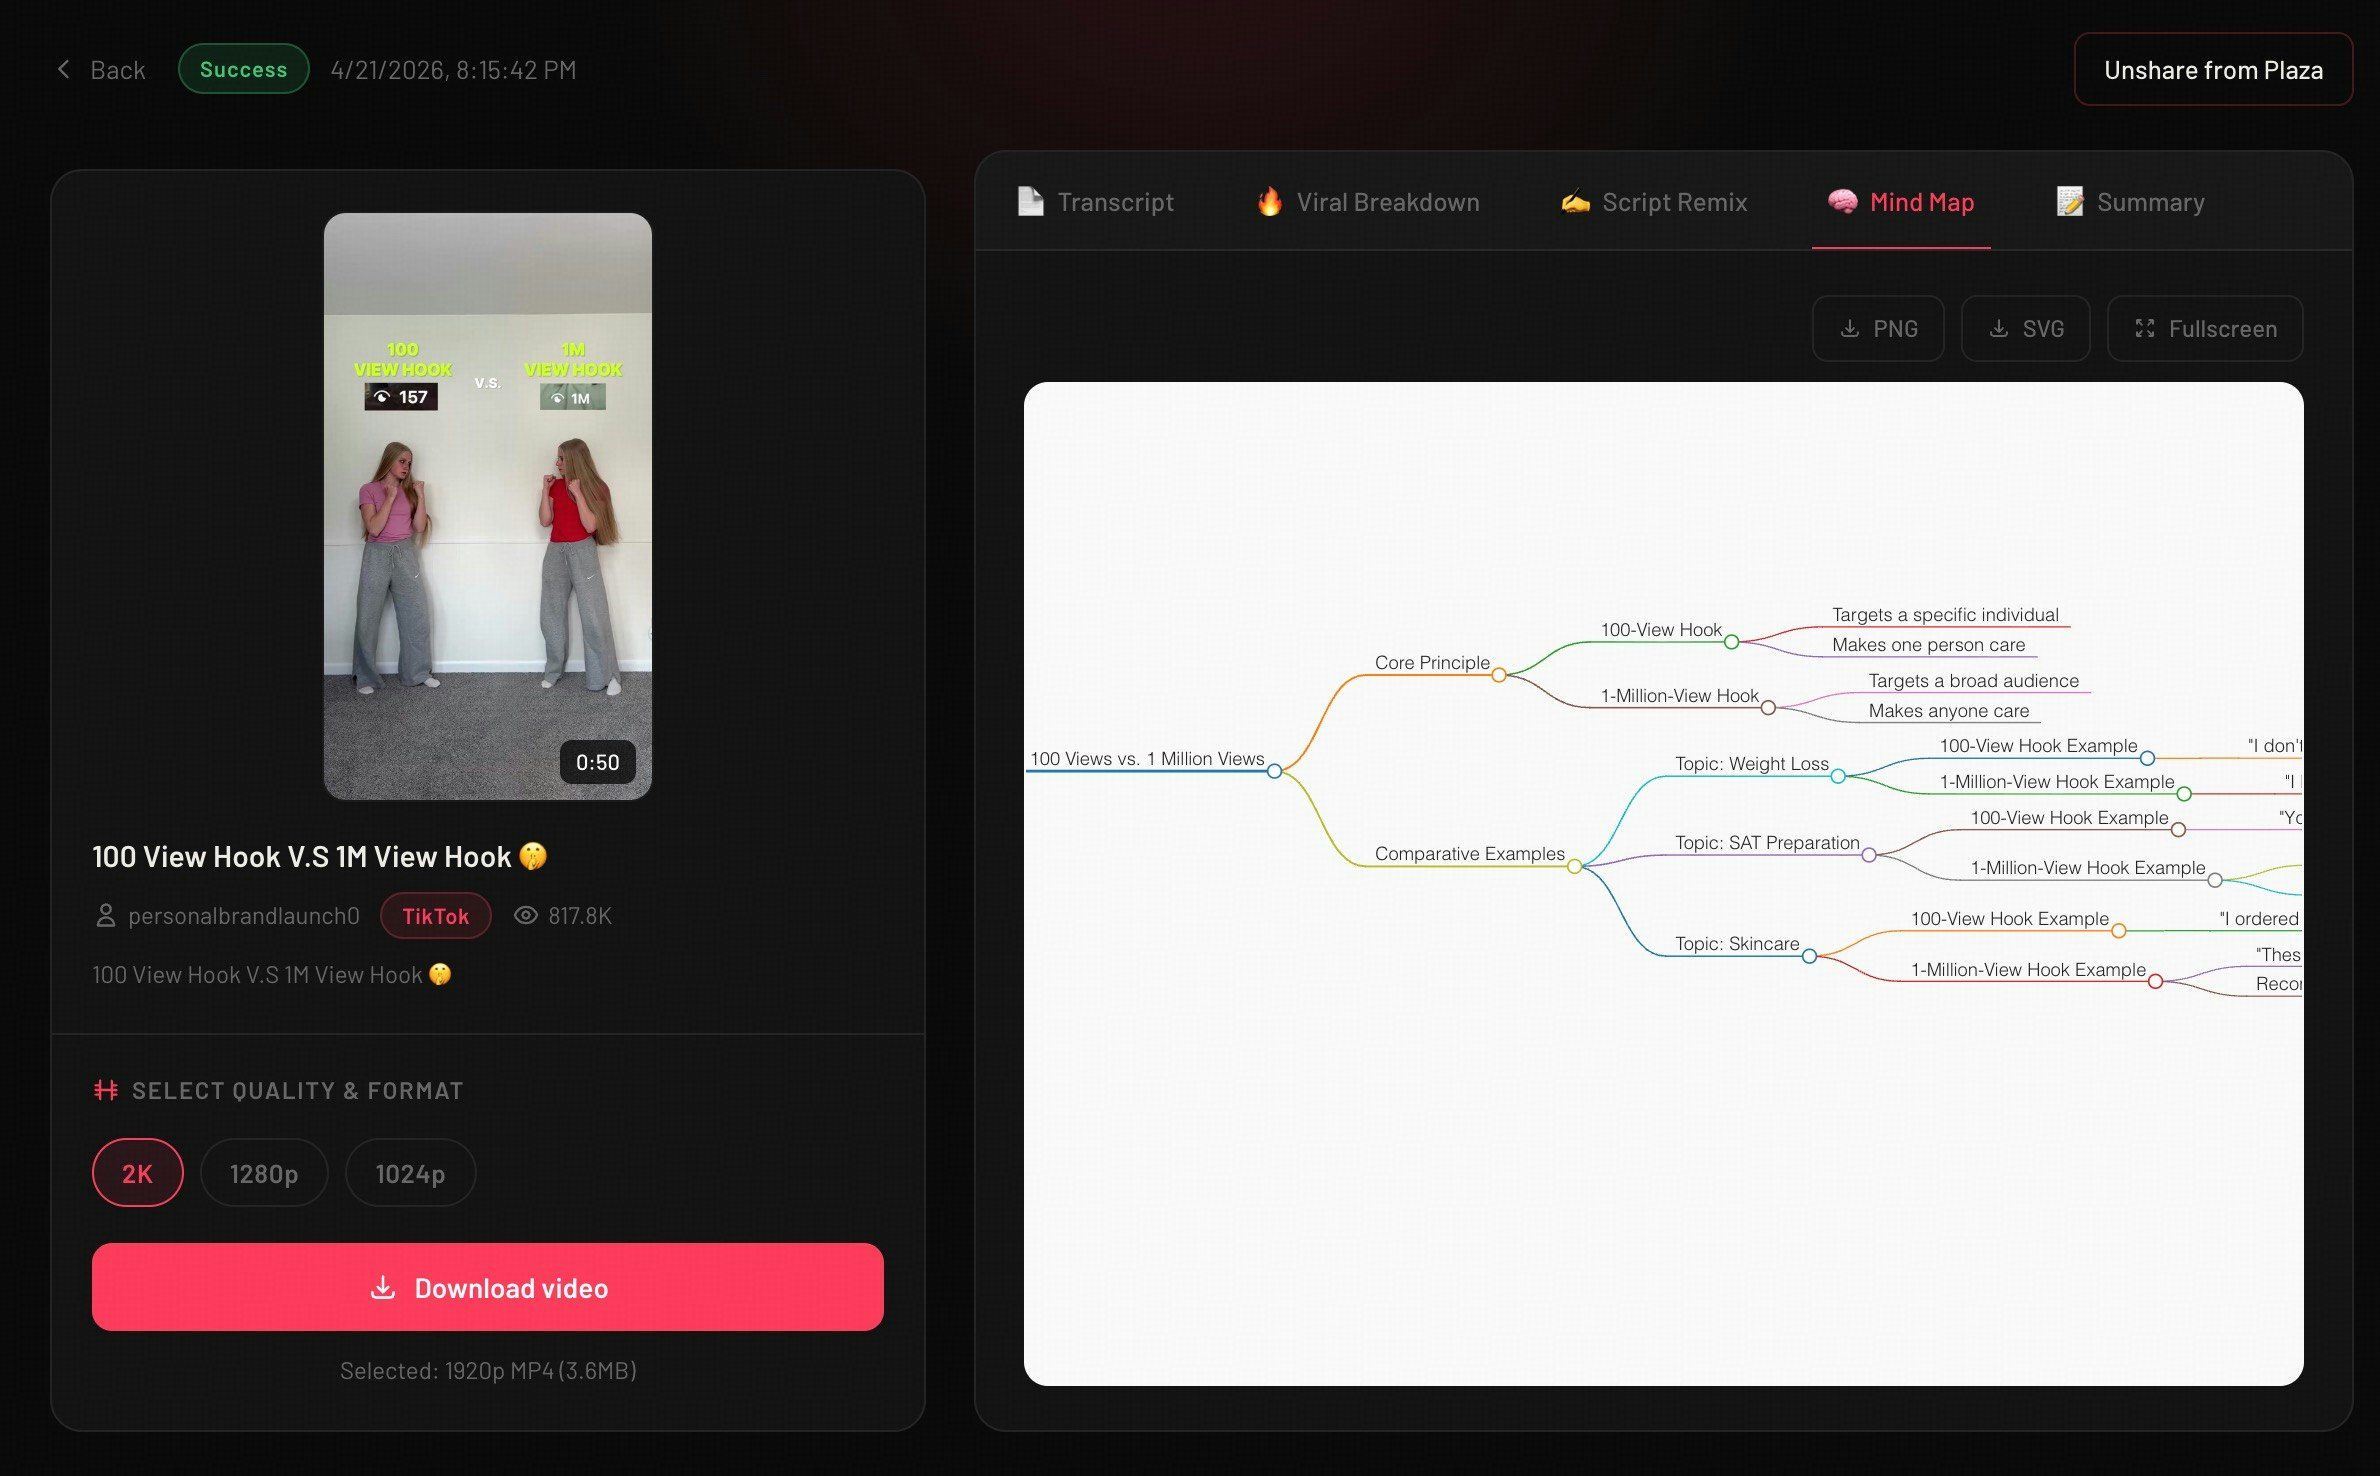
Task: Click 'Targets a specific individual' node text
Action: coord(1945,615)
